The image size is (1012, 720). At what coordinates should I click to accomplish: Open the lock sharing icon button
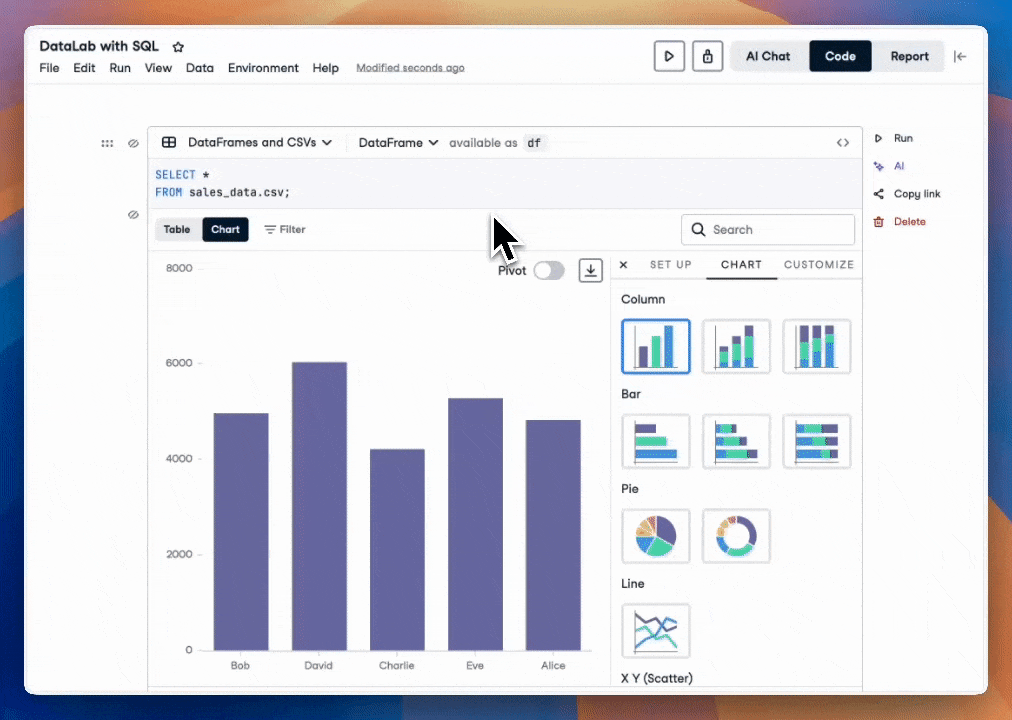coord(707,56)
